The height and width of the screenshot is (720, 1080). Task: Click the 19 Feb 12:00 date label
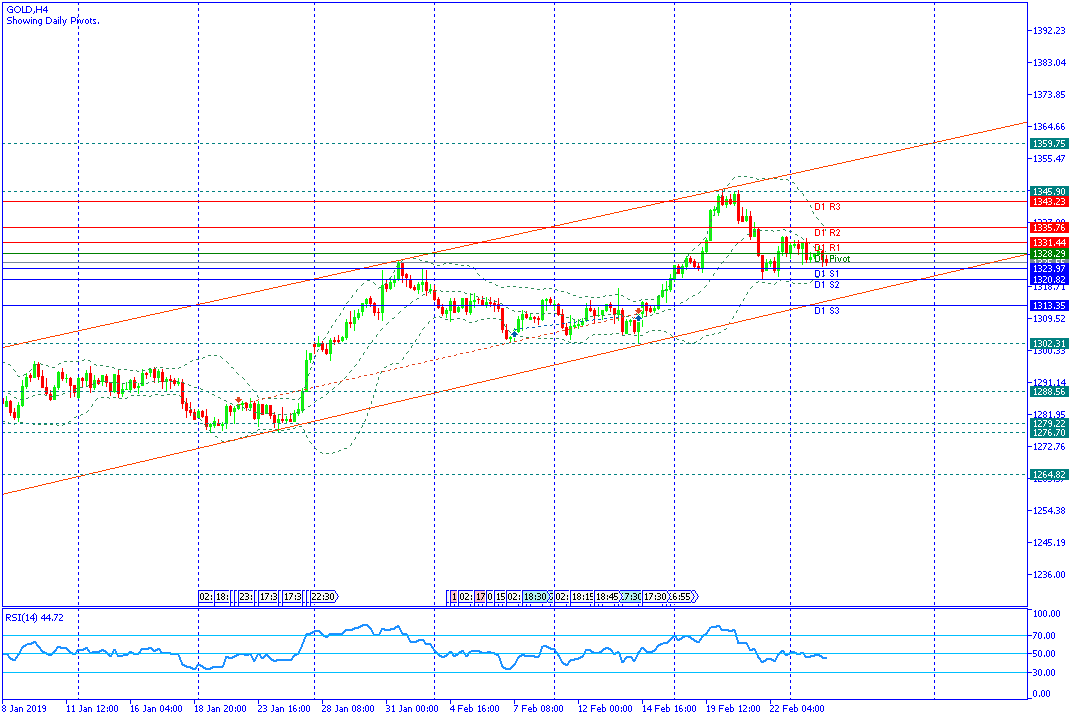733,708
